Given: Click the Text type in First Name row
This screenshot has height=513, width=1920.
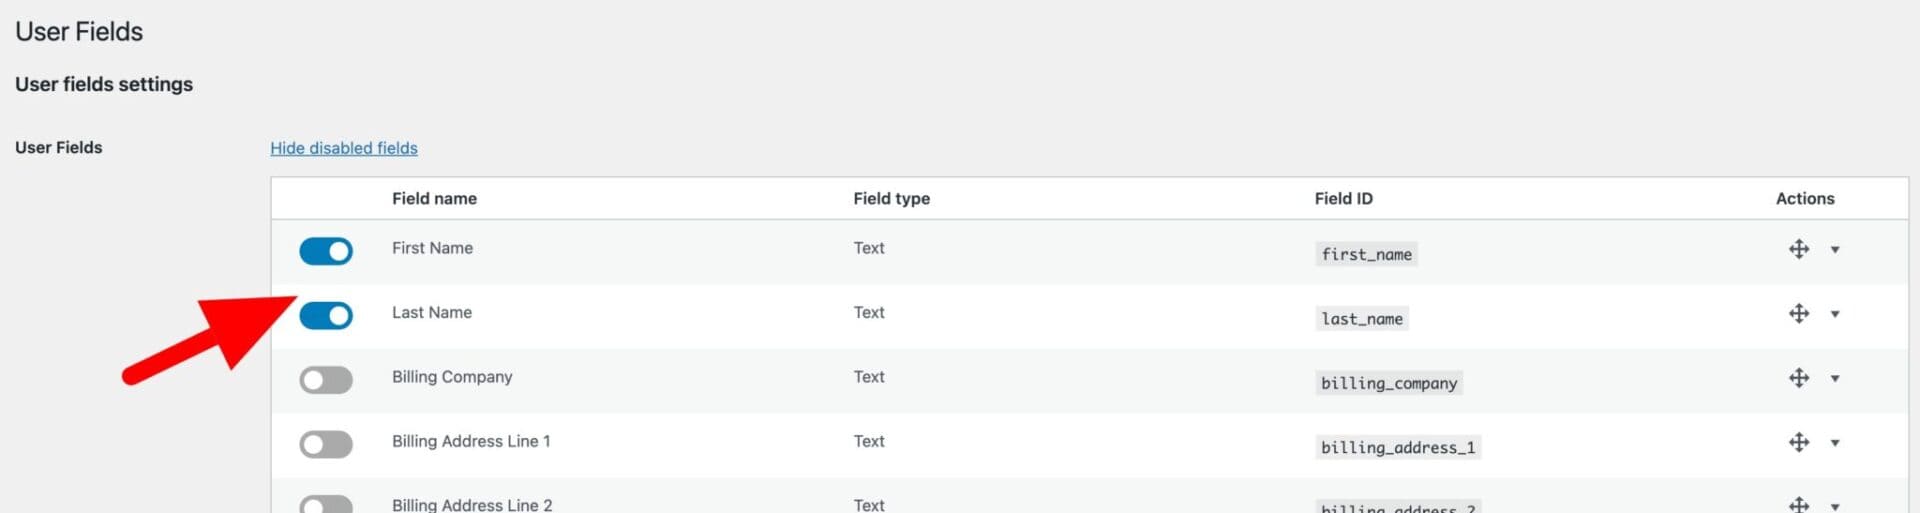Looking at the screenshot, I should pos(869,248).
